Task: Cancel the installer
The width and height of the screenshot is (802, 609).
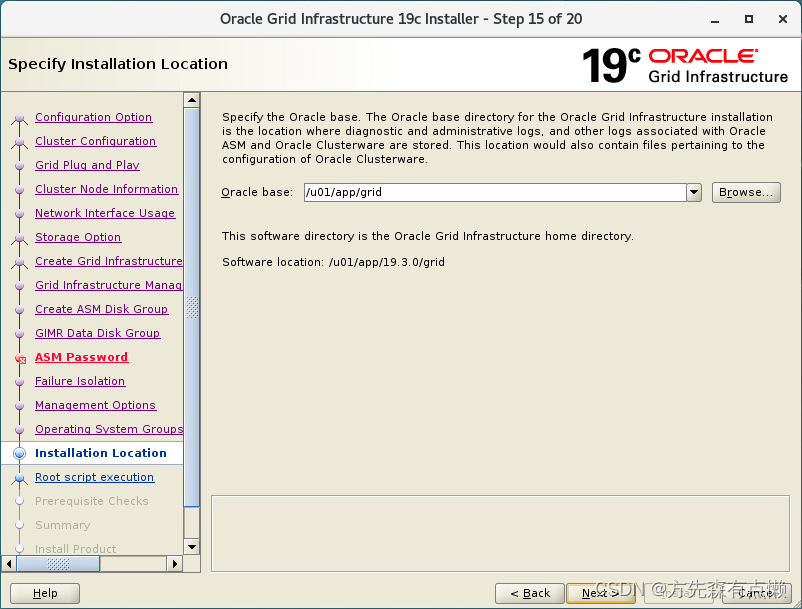Action: click(757, 593)
